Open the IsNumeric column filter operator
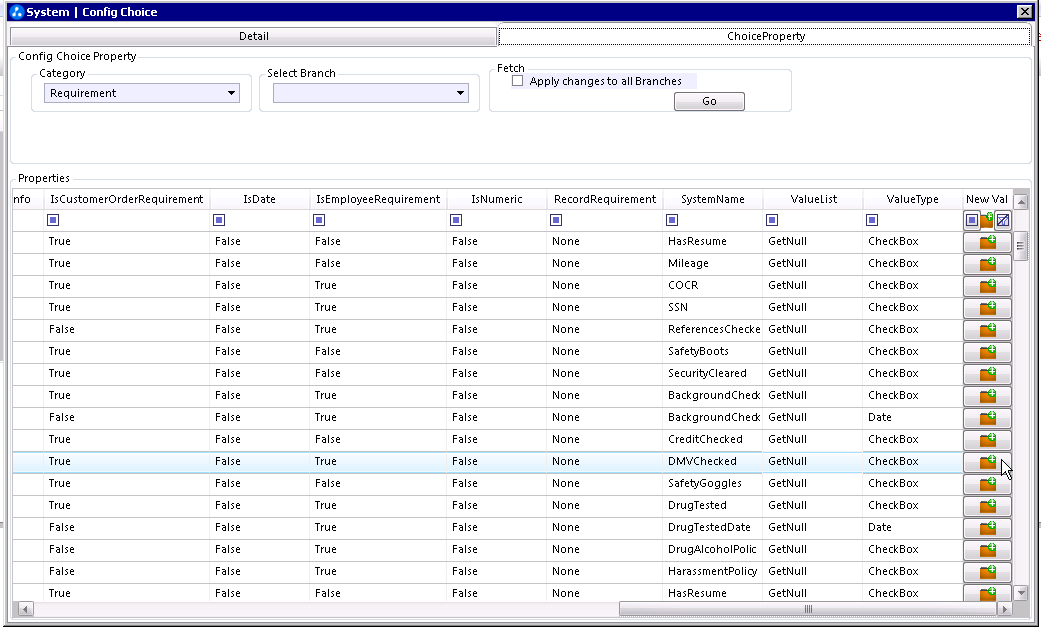 point(456,220)
